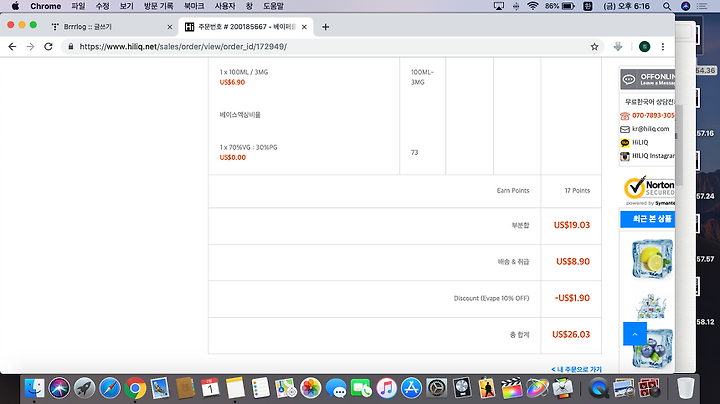This screenshot has height=404, width=720.
Task: Open Notification Center list icon
Action: pyautogui.click(x=702, y=6)
